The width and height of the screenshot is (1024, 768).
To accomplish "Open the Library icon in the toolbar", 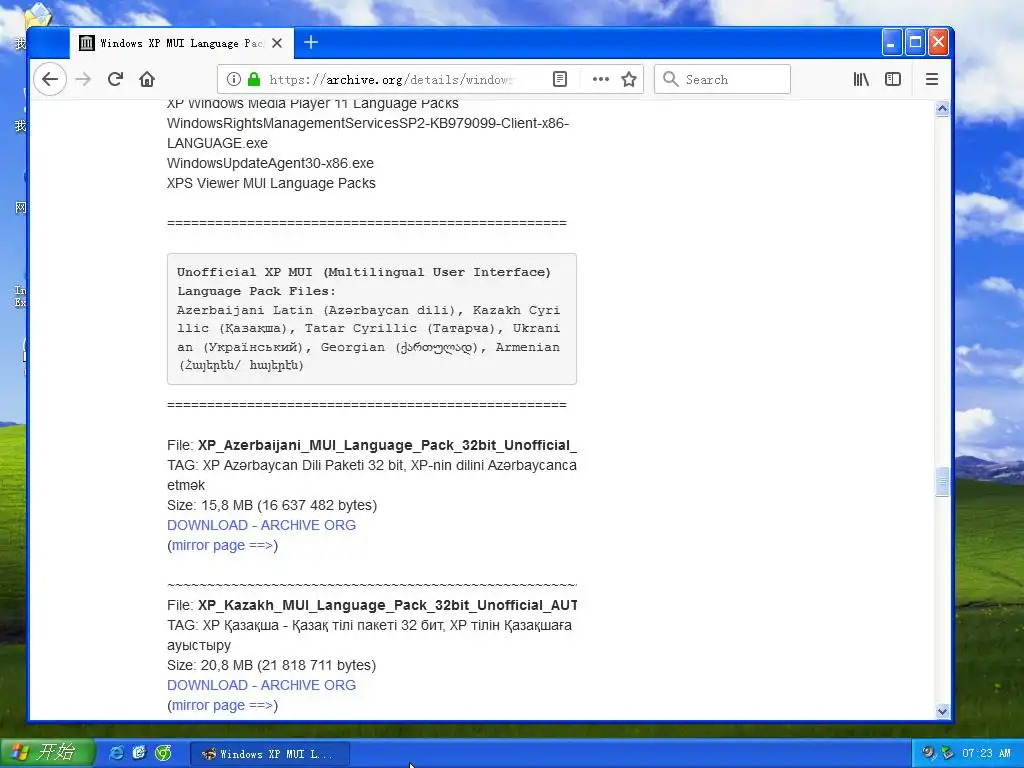I will point(861,79).
